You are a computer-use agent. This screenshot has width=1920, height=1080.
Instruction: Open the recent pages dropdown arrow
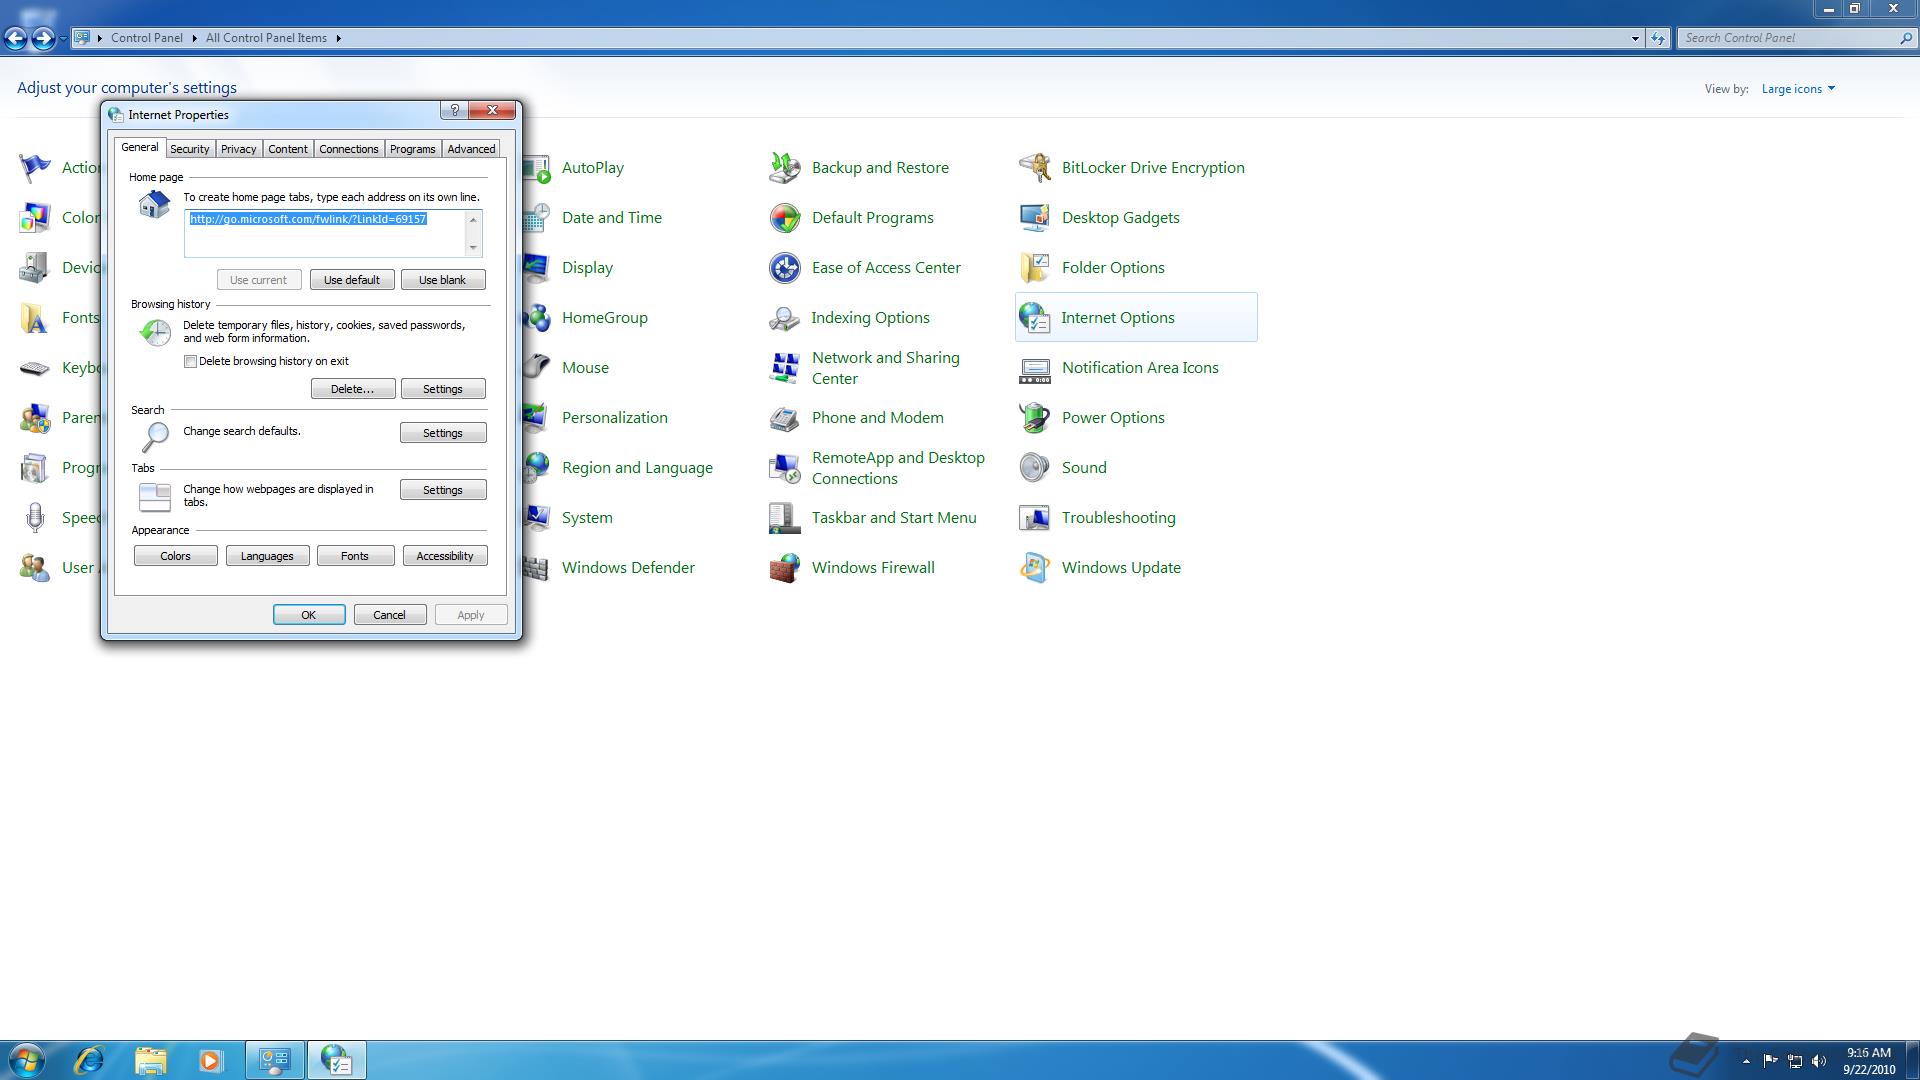click(x=63, y=38)
